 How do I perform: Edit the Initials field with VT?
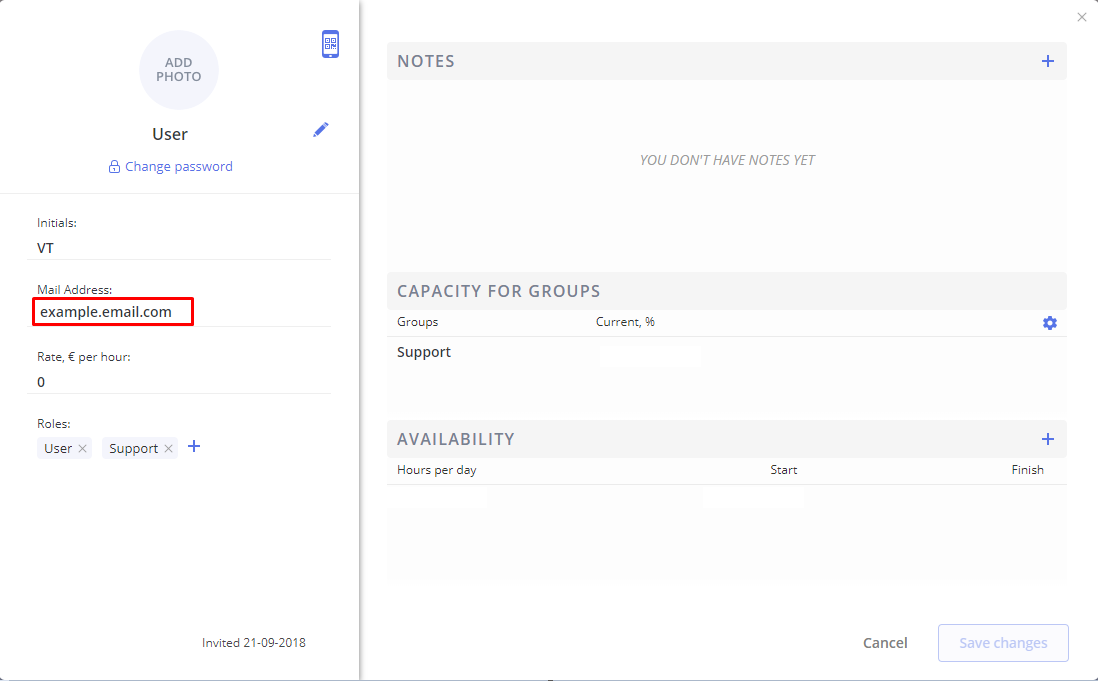(179, 248)
